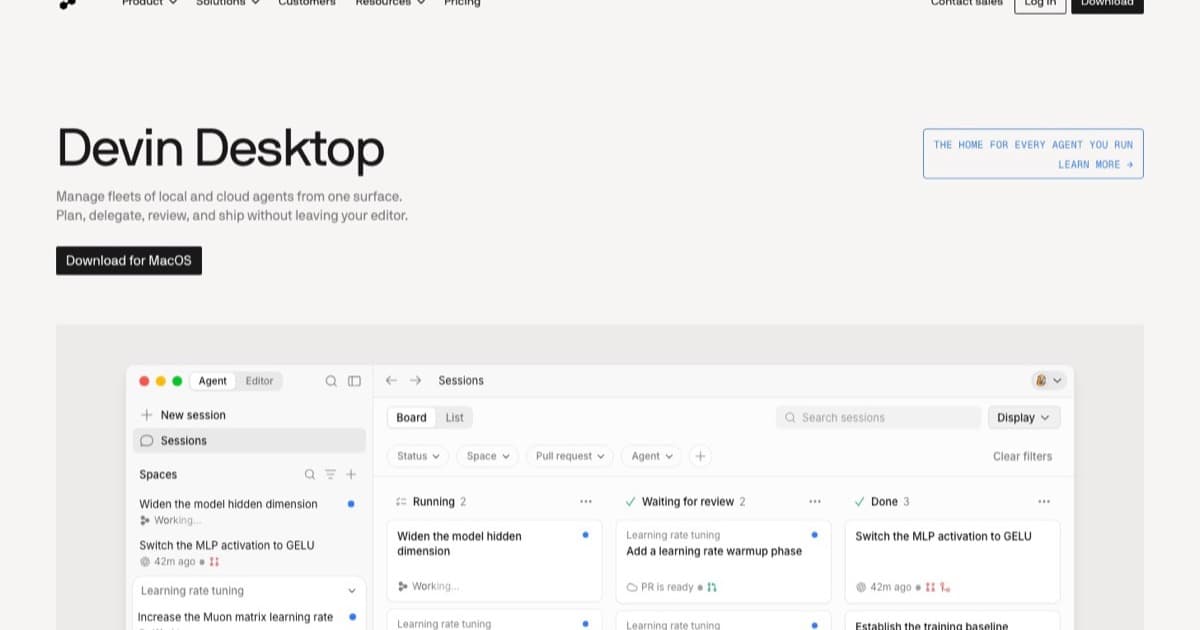Open the Done column three-dot menu
Image resolution: width=1200 pixels, height=630 pixels.
pos(1044,502)
